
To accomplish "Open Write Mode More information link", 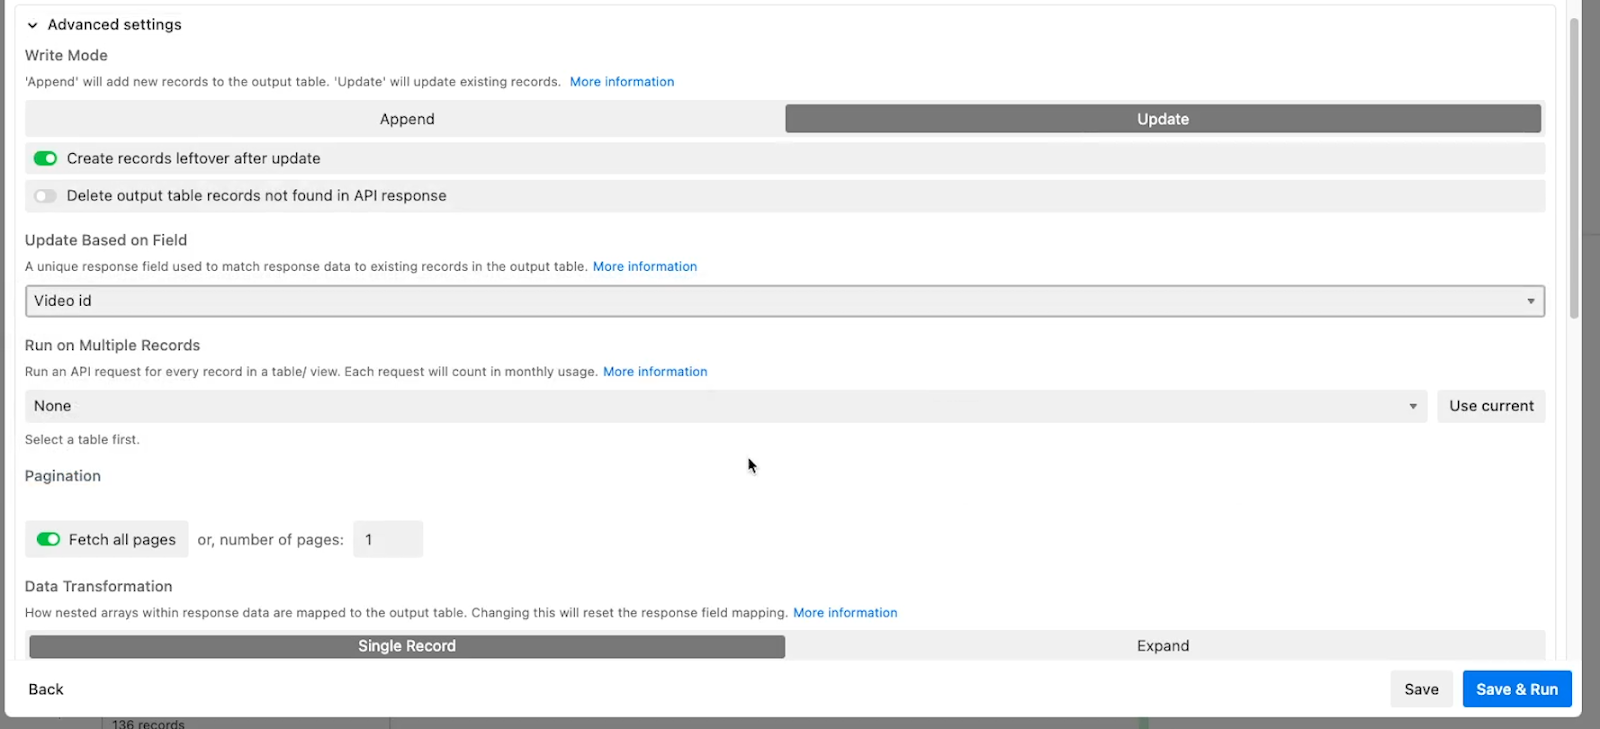I will click(622, 82).
